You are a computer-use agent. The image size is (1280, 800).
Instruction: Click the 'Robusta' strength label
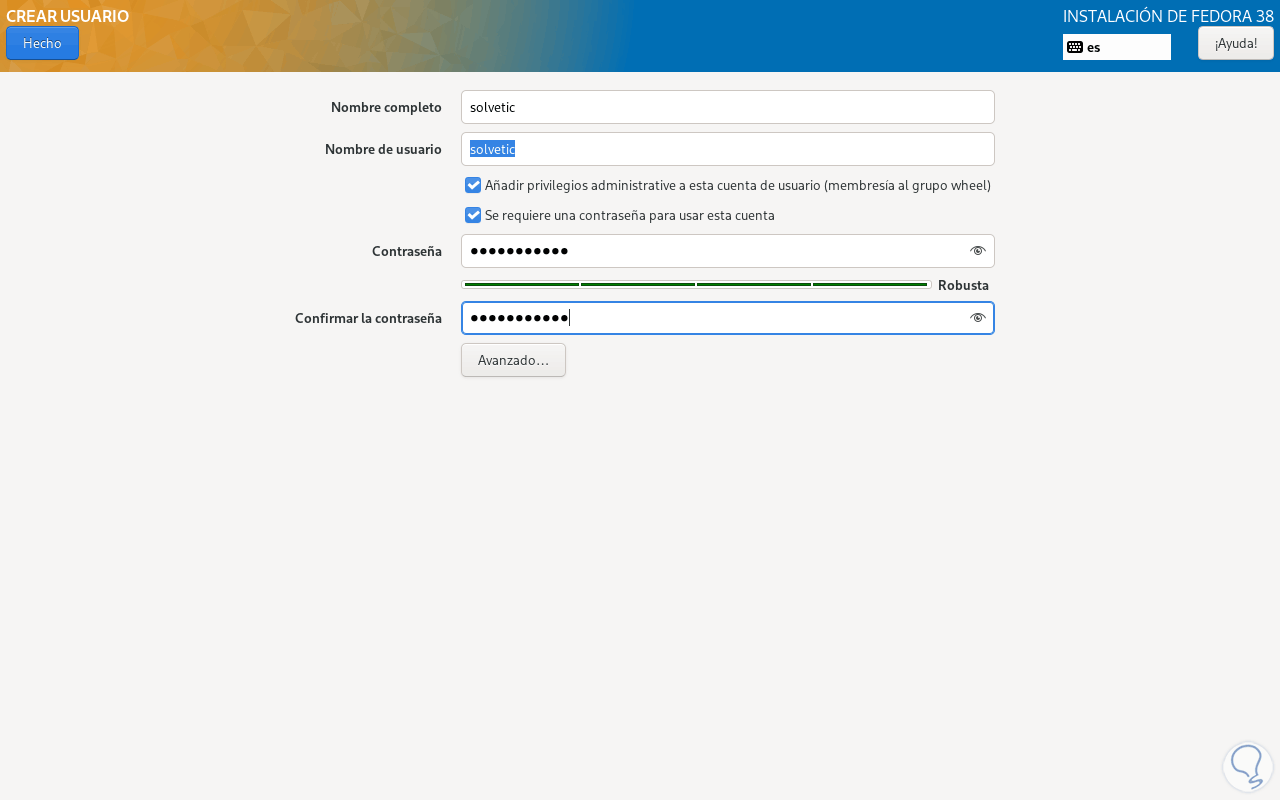click(963, 285)
